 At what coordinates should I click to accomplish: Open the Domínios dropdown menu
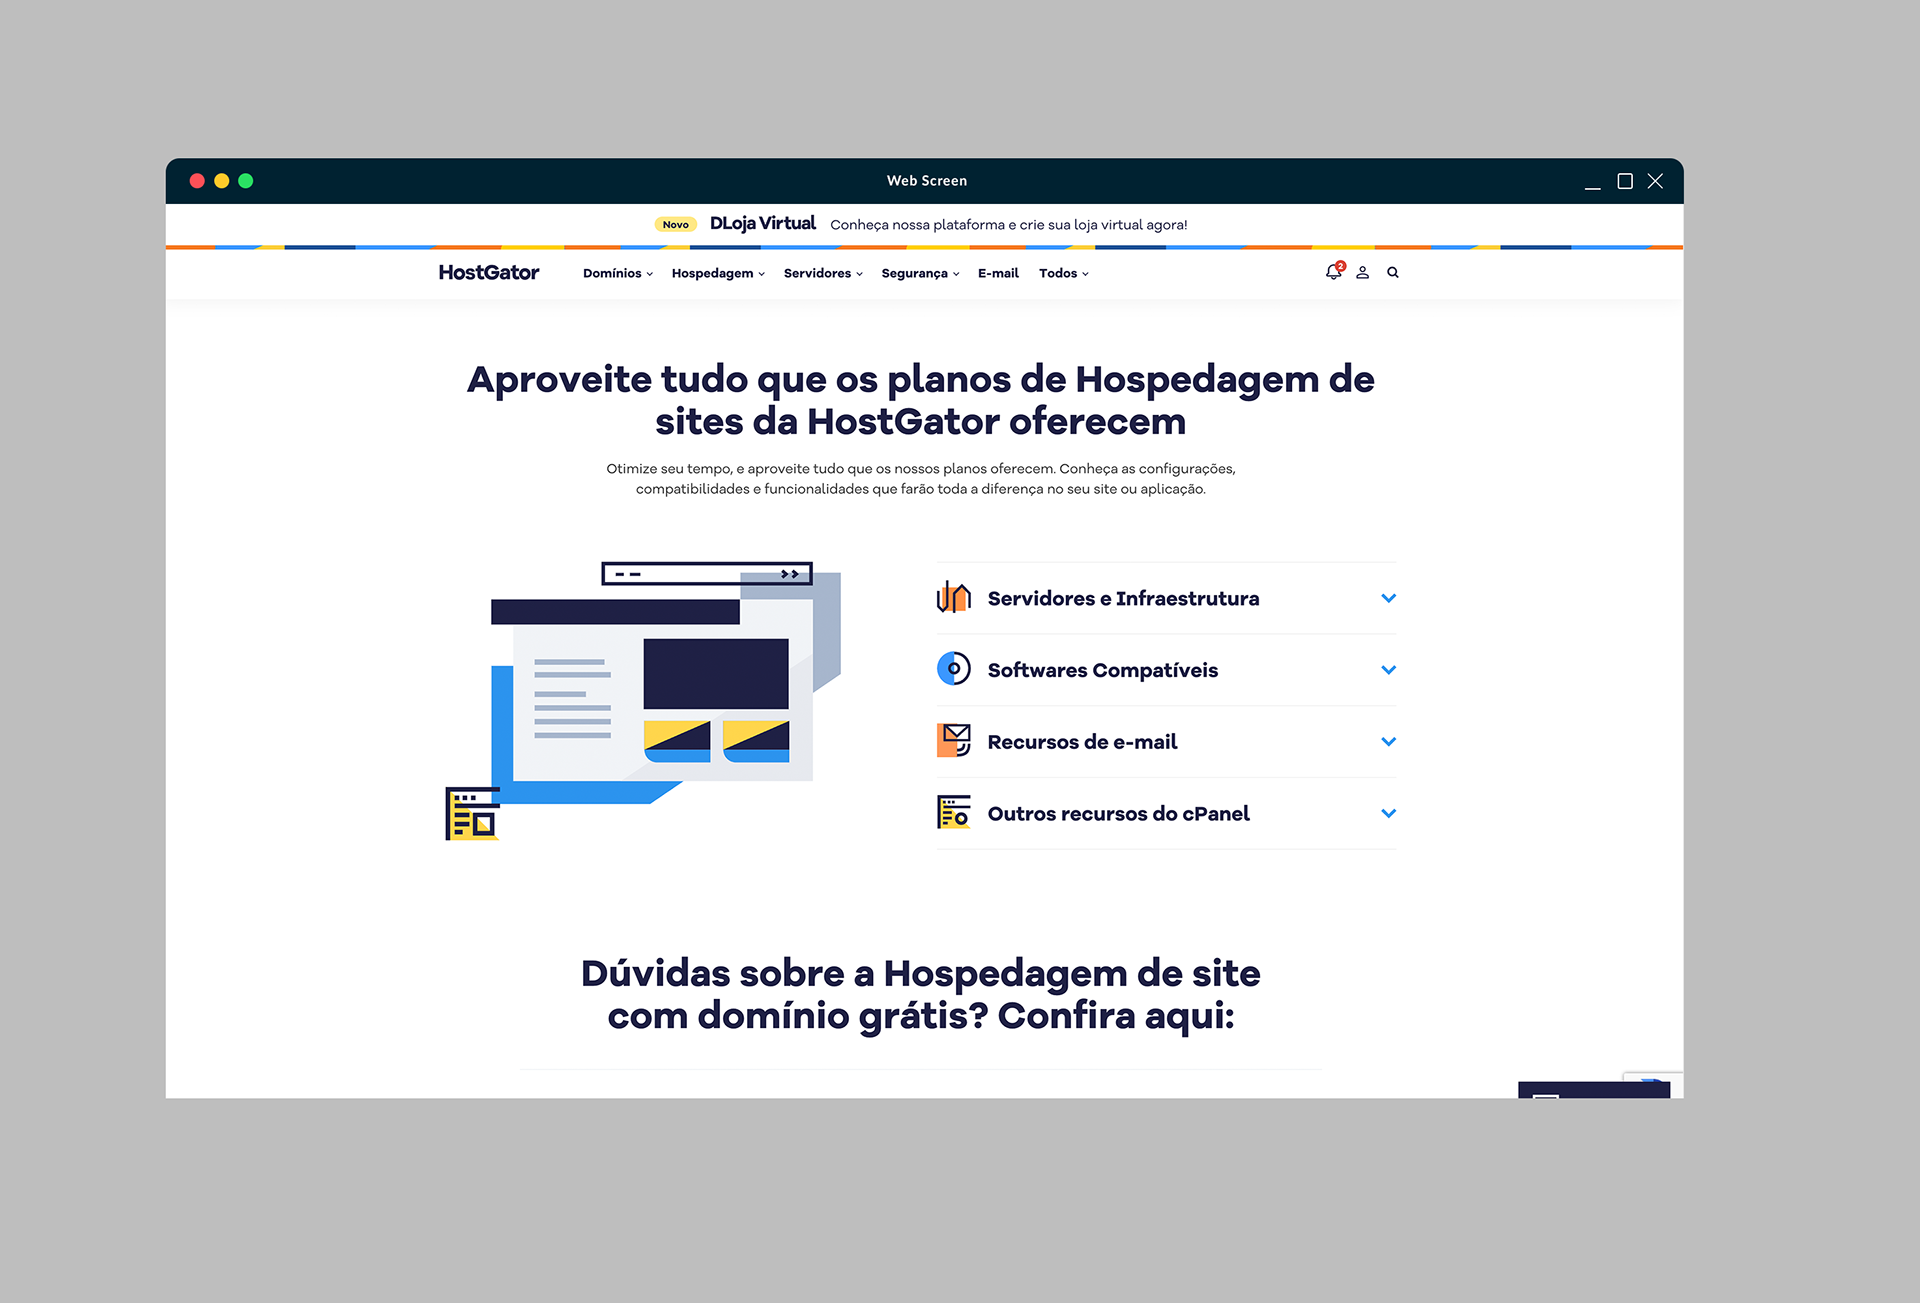[617, 273]
